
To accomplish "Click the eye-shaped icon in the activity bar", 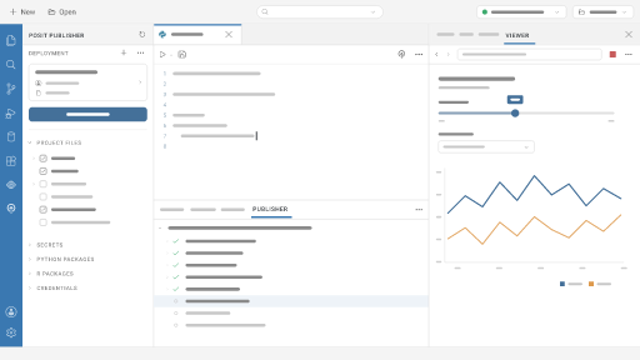I will coord(11,185).
